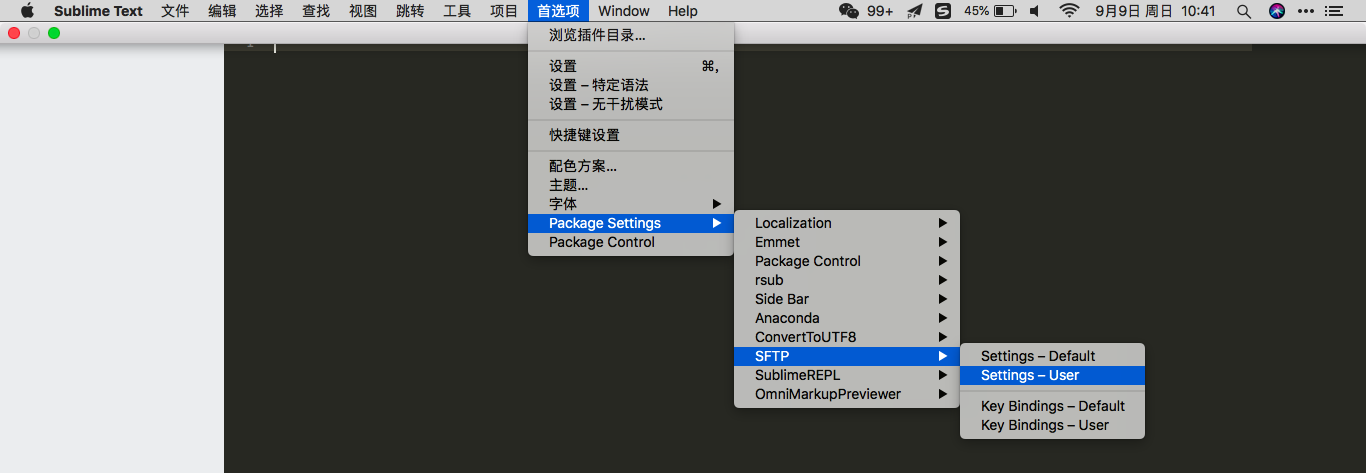Select Settings – User under SFTP
Viewport: 1366px width, 473px height.
[x=1030, y=375]
